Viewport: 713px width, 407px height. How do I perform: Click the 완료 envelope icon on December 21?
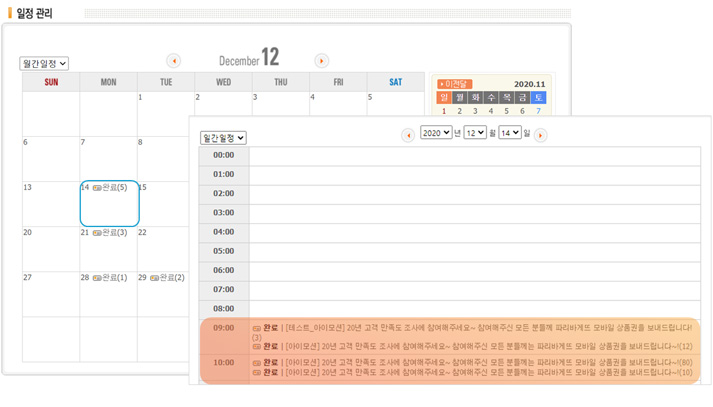tap(97, 233)
